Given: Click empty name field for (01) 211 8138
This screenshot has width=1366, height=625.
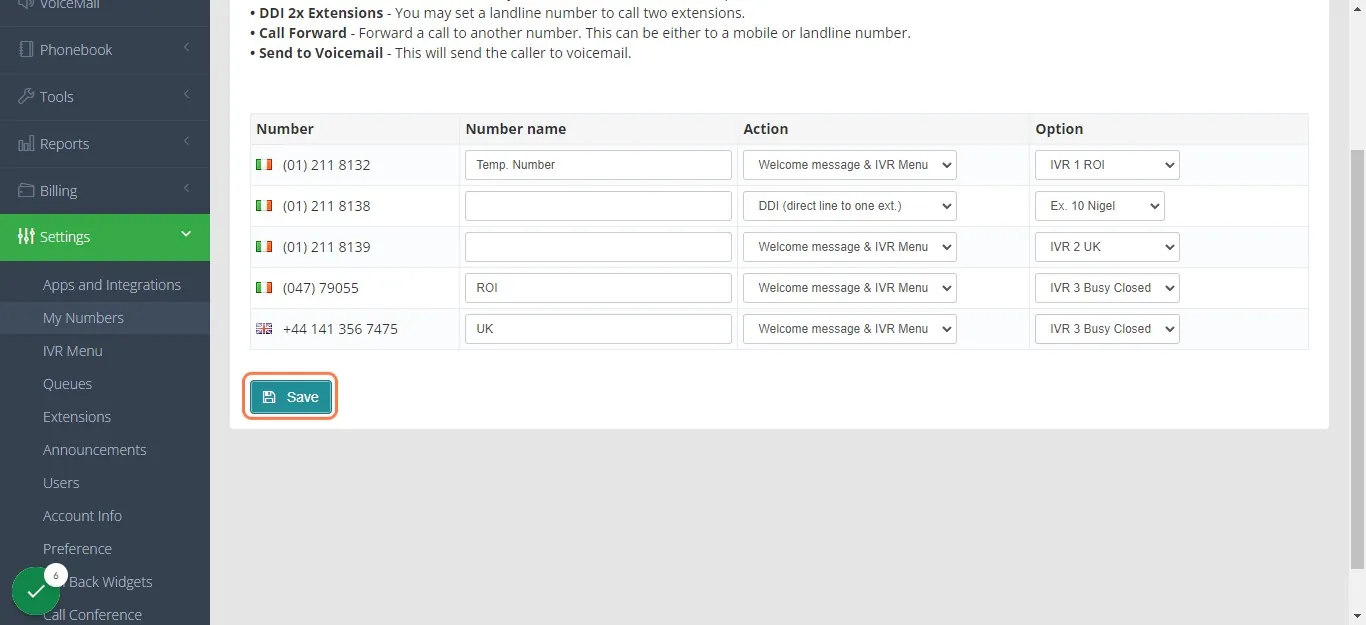Looking at the screenshot, I should tap(598, 206).
